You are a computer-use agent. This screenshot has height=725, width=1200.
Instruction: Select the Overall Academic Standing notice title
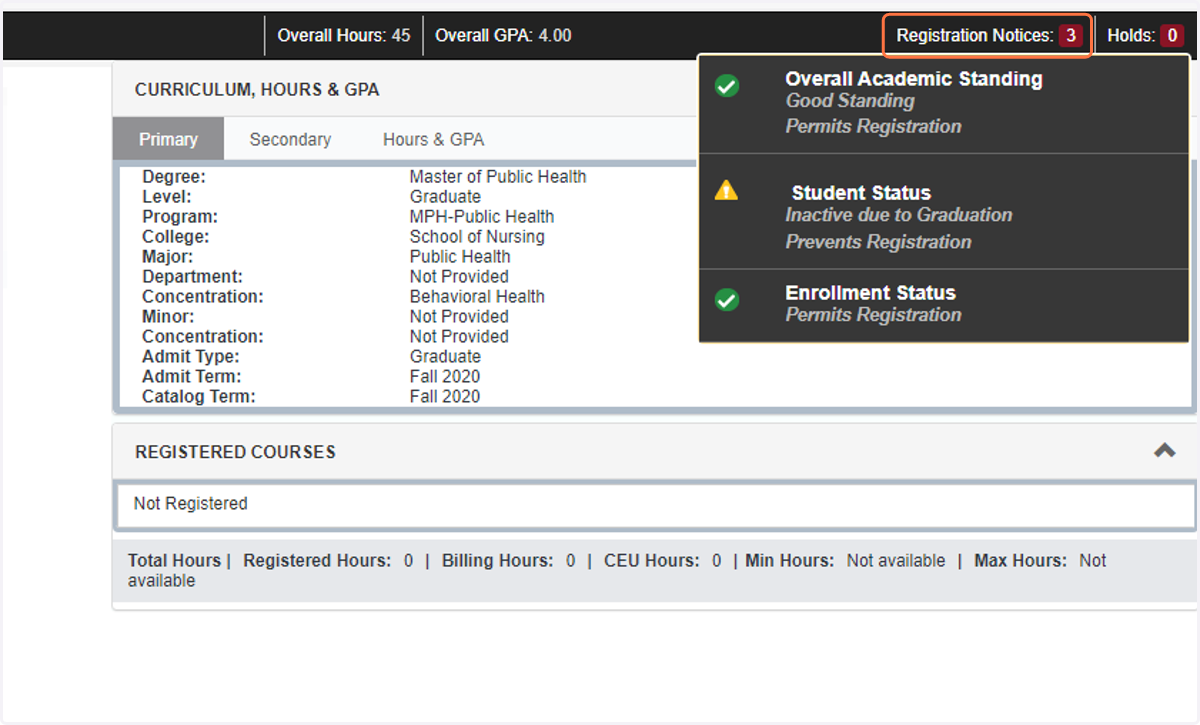(x=914, y=79)
